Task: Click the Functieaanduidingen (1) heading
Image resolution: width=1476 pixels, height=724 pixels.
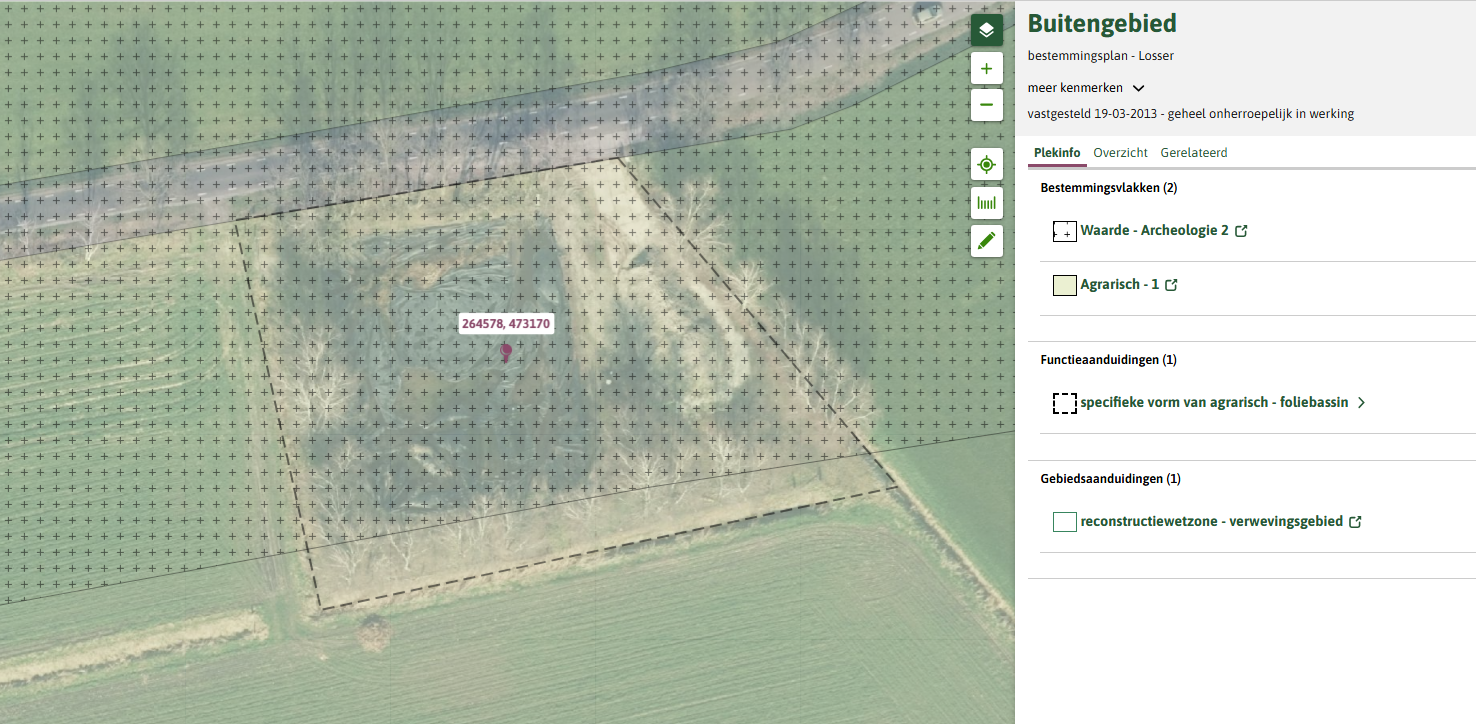Action: pyautogui.click(x=1109, y=360)
